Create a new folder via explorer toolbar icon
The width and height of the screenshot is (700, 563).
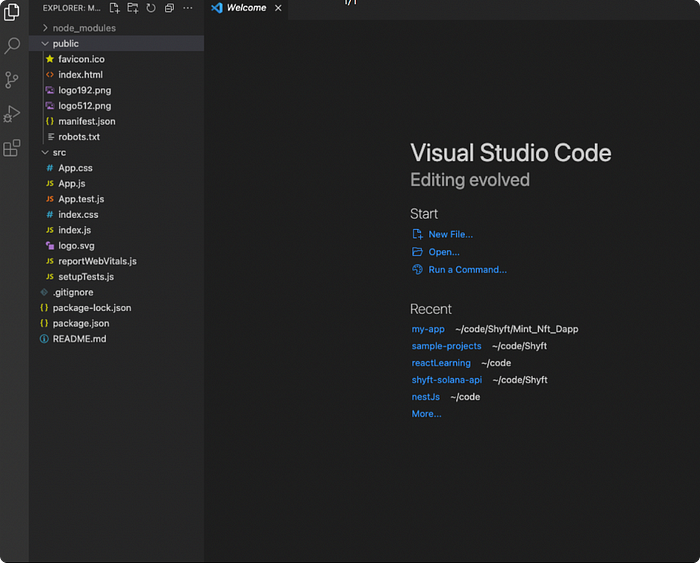click(x=132, y=8)
